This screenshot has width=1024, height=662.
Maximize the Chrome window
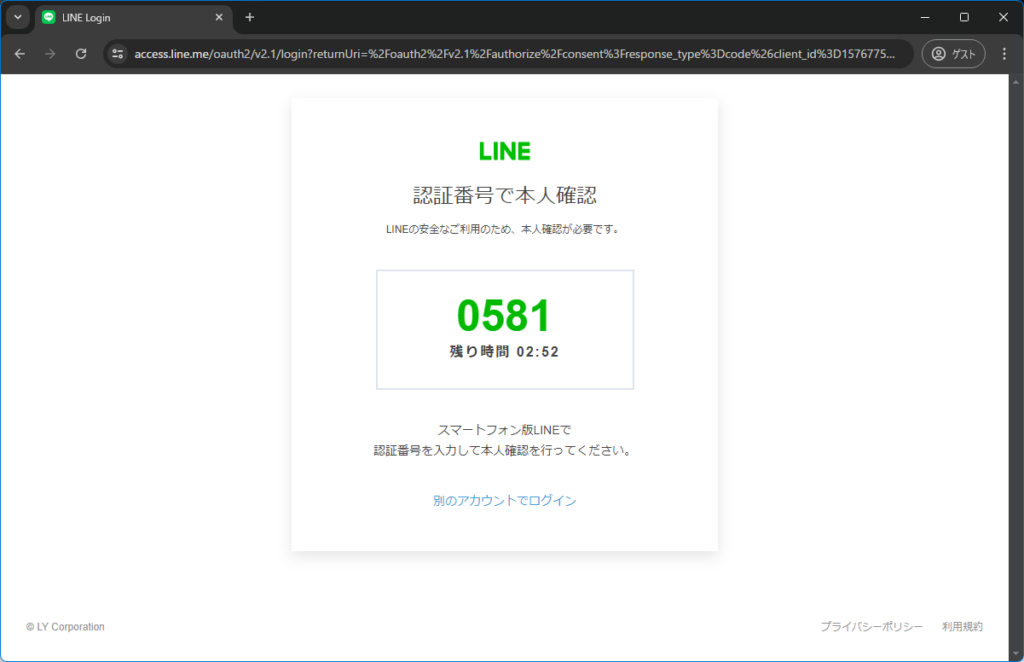(964, 18)
